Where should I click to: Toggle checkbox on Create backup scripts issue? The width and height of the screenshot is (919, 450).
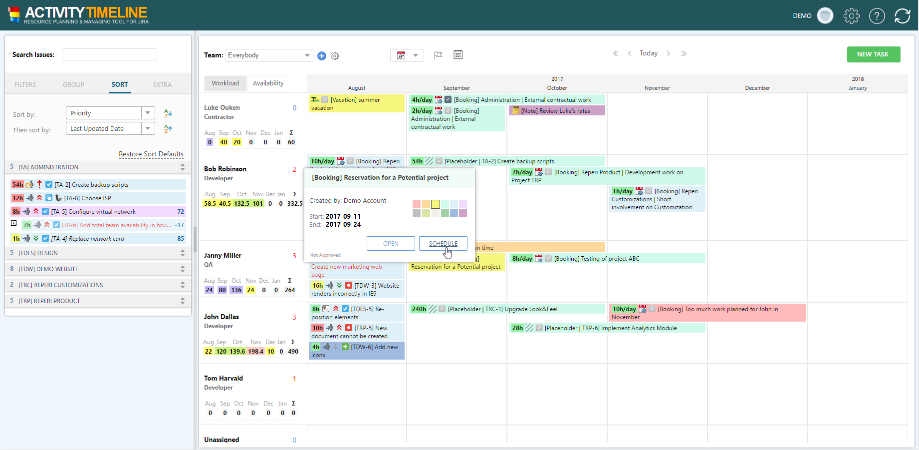pos(48,185)
